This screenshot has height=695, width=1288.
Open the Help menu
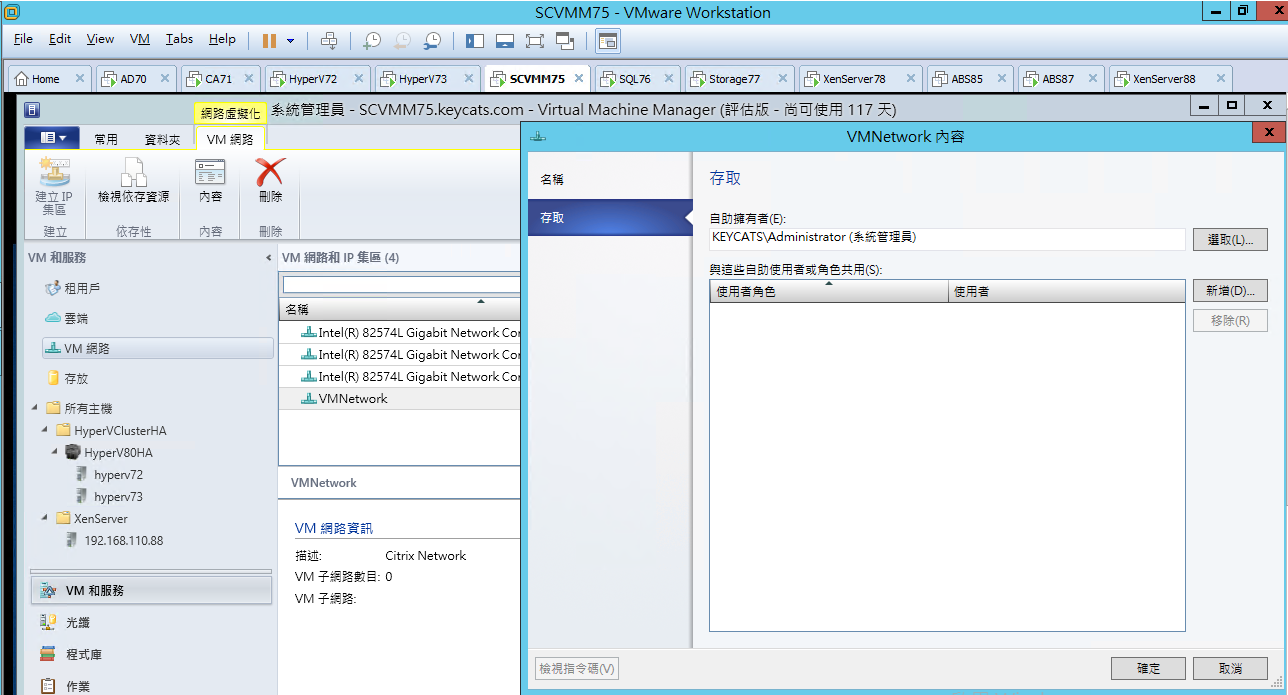(x=222, y=39)
